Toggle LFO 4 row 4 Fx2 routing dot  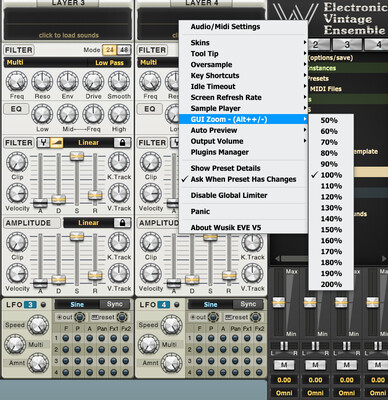click(x=259, y=372)
